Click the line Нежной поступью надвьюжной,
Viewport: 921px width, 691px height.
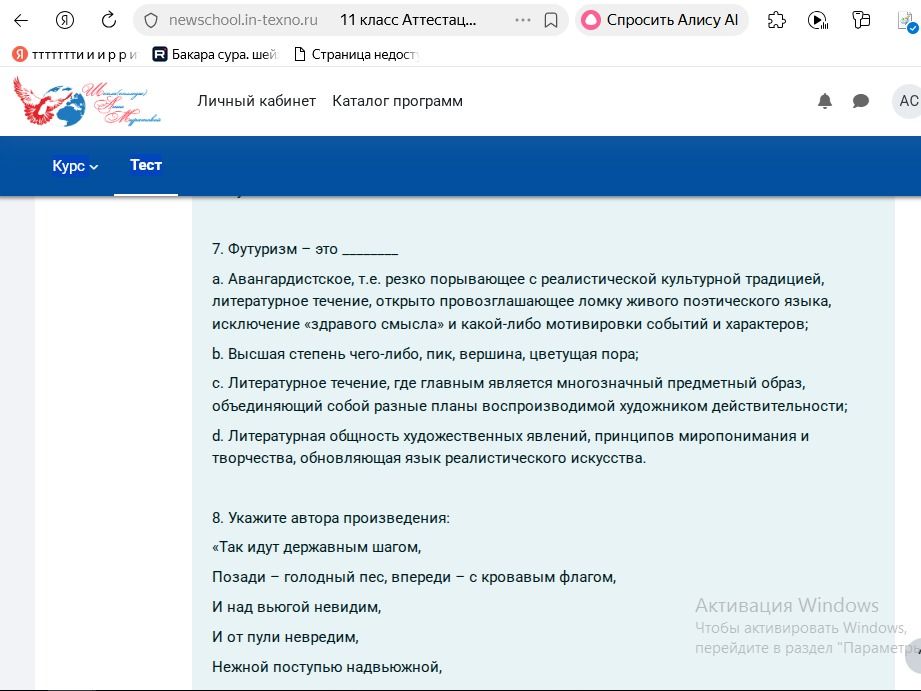click(x=327, y=667)
